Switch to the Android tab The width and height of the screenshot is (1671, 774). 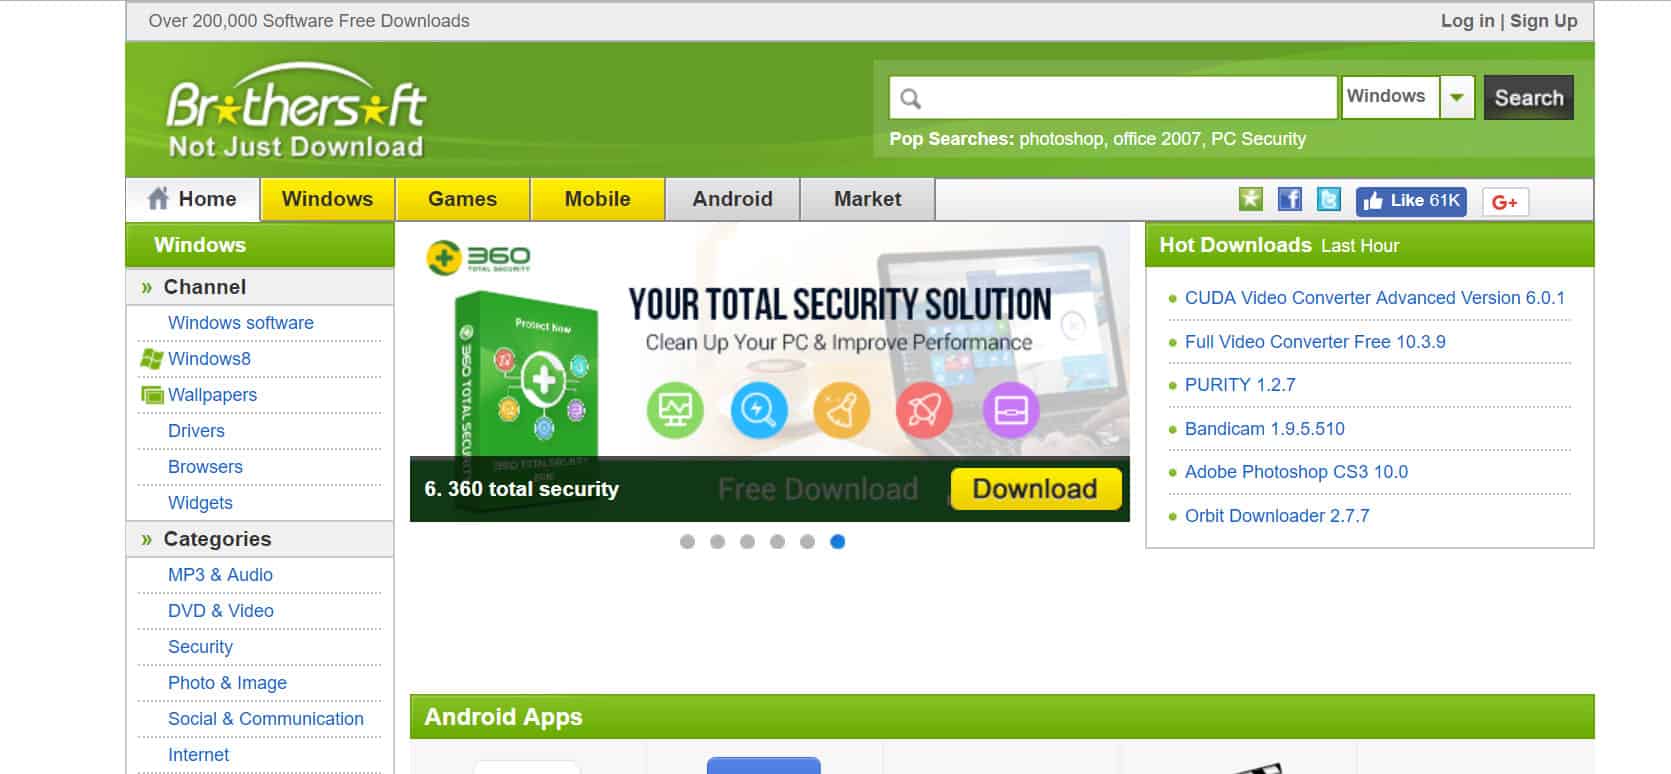click(x=733, y=199)
